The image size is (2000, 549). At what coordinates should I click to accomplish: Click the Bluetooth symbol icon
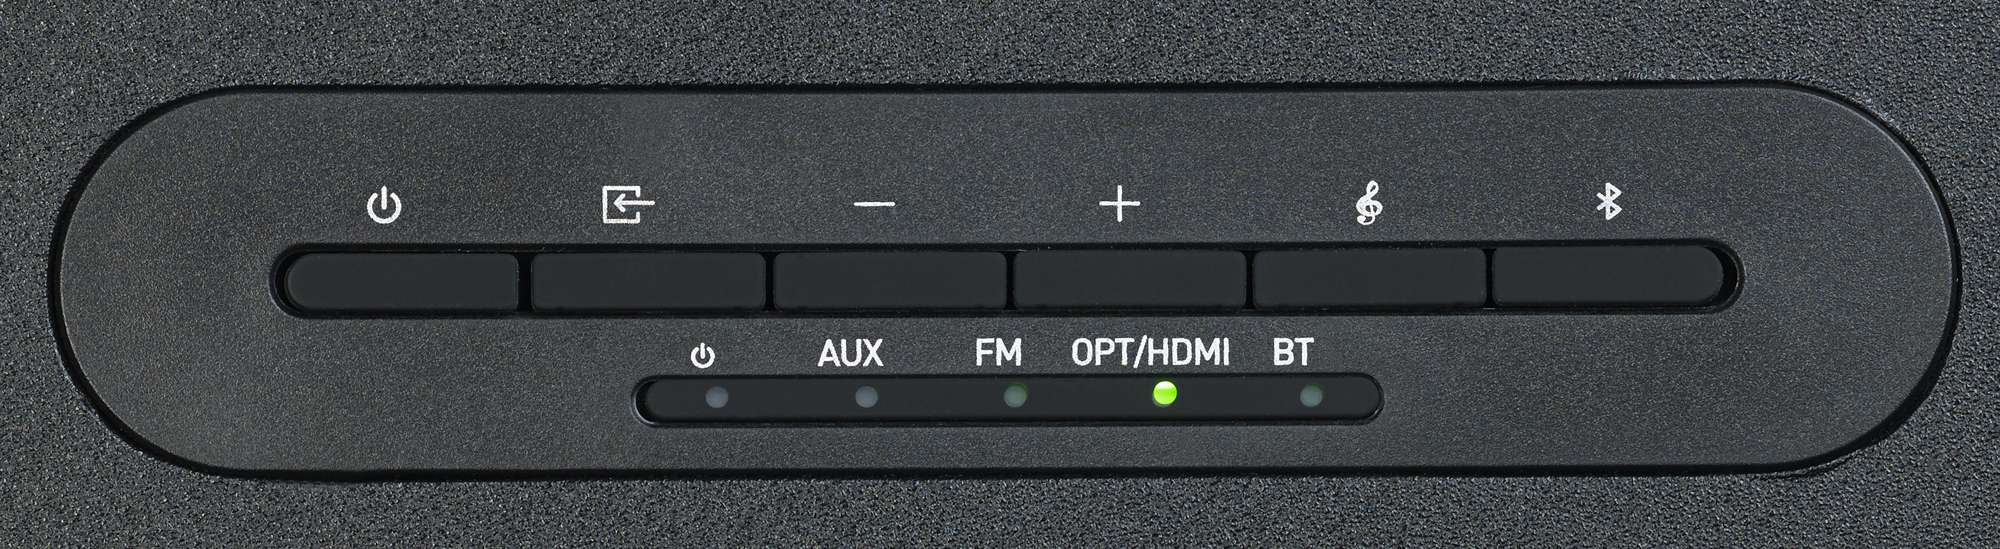(x=1608, y=203)
